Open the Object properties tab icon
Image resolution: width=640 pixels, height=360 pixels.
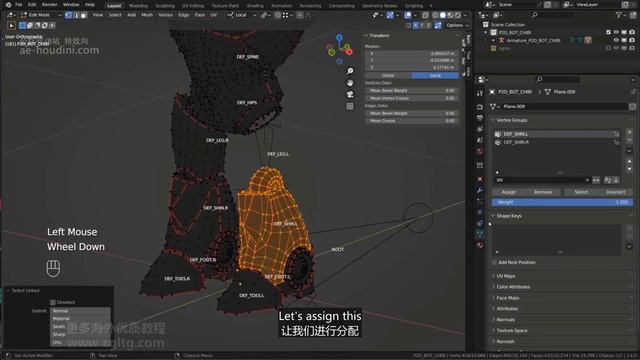[x=480, y=179]
